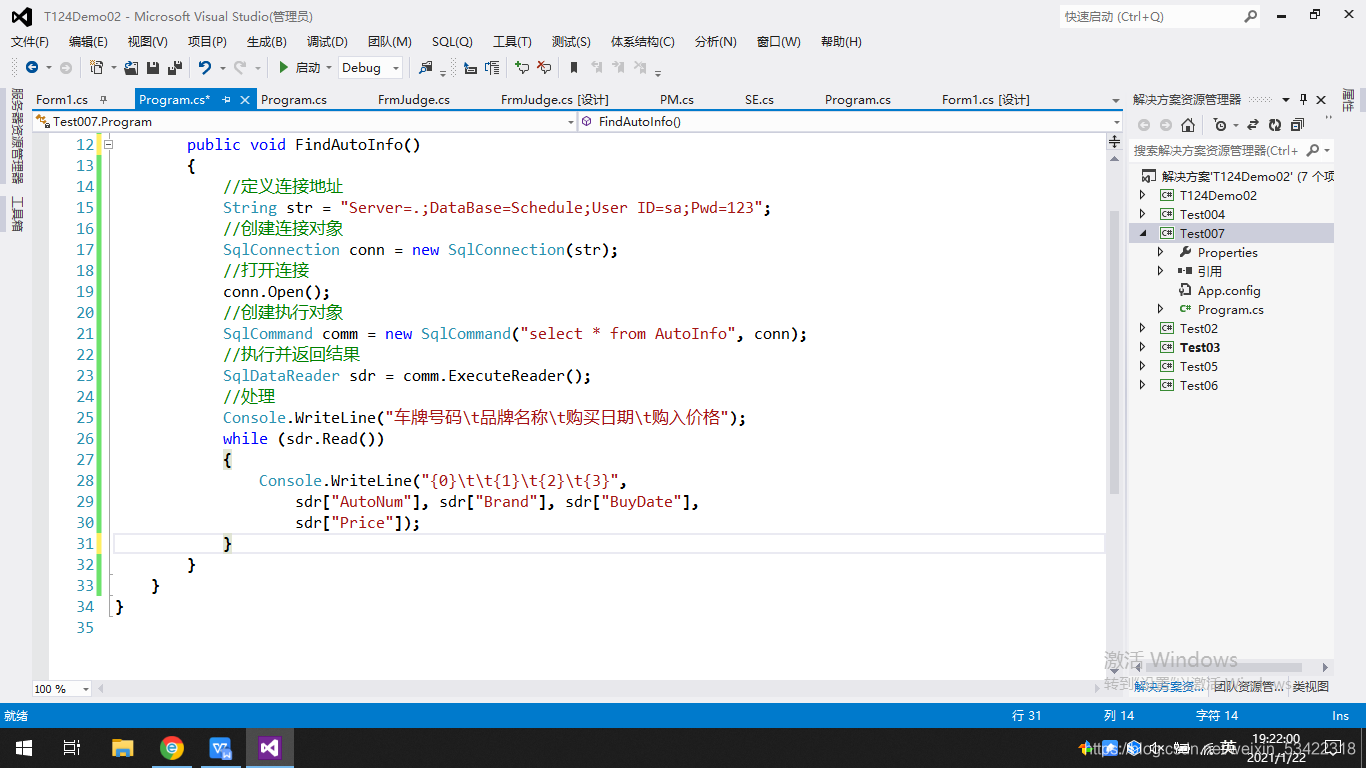Click the find in files toolbar icon
The image size is (1366, 768).
coord(426,68)
